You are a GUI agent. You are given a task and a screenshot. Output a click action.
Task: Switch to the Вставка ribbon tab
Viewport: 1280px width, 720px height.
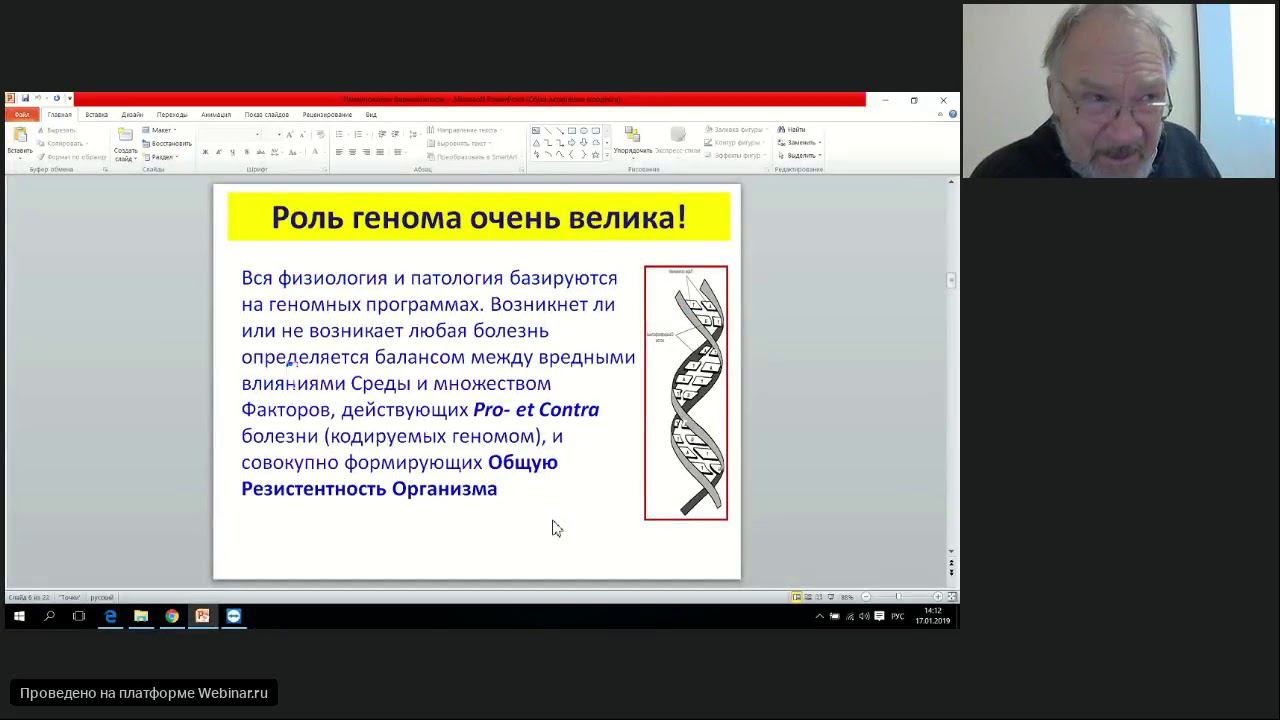pos(96,115)
